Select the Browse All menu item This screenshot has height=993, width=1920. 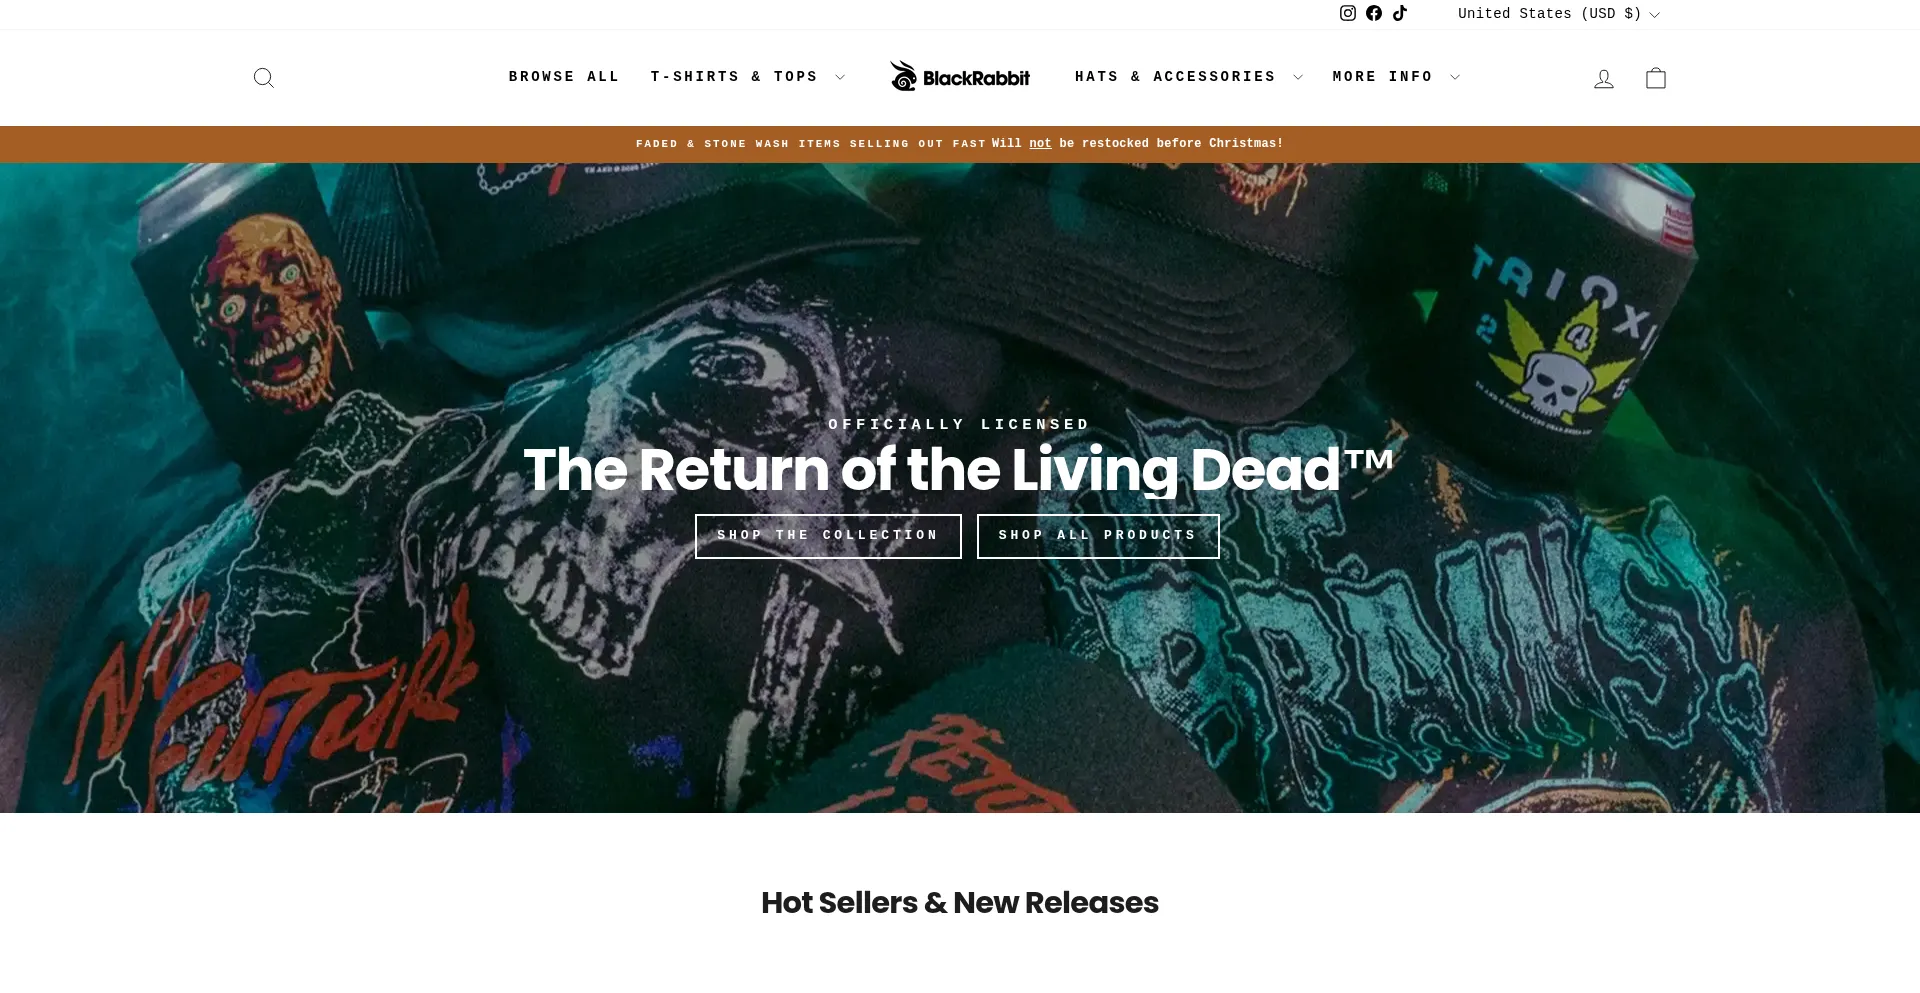tap(564, 77)
